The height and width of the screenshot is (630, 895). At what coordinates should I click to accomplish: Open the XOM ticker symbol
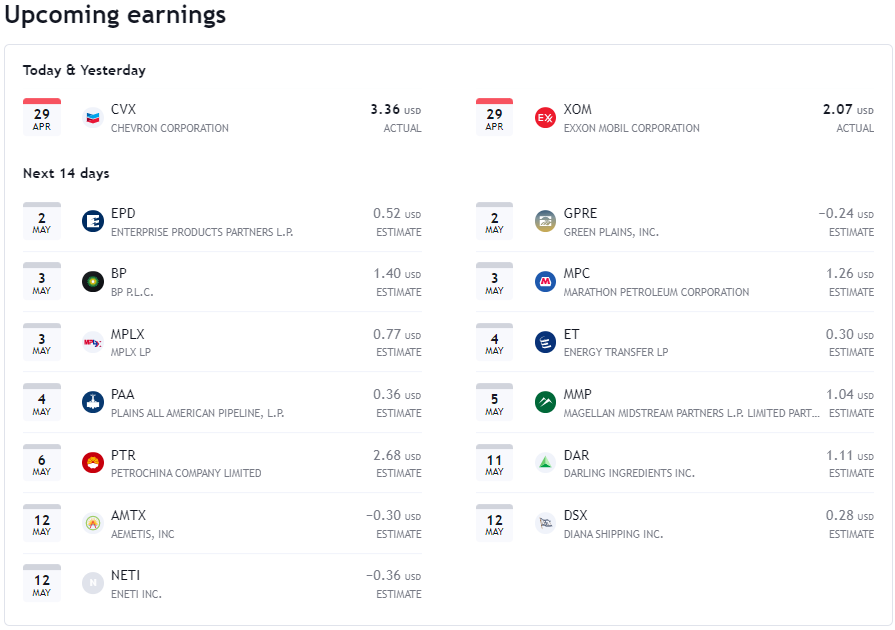[578, 109]
